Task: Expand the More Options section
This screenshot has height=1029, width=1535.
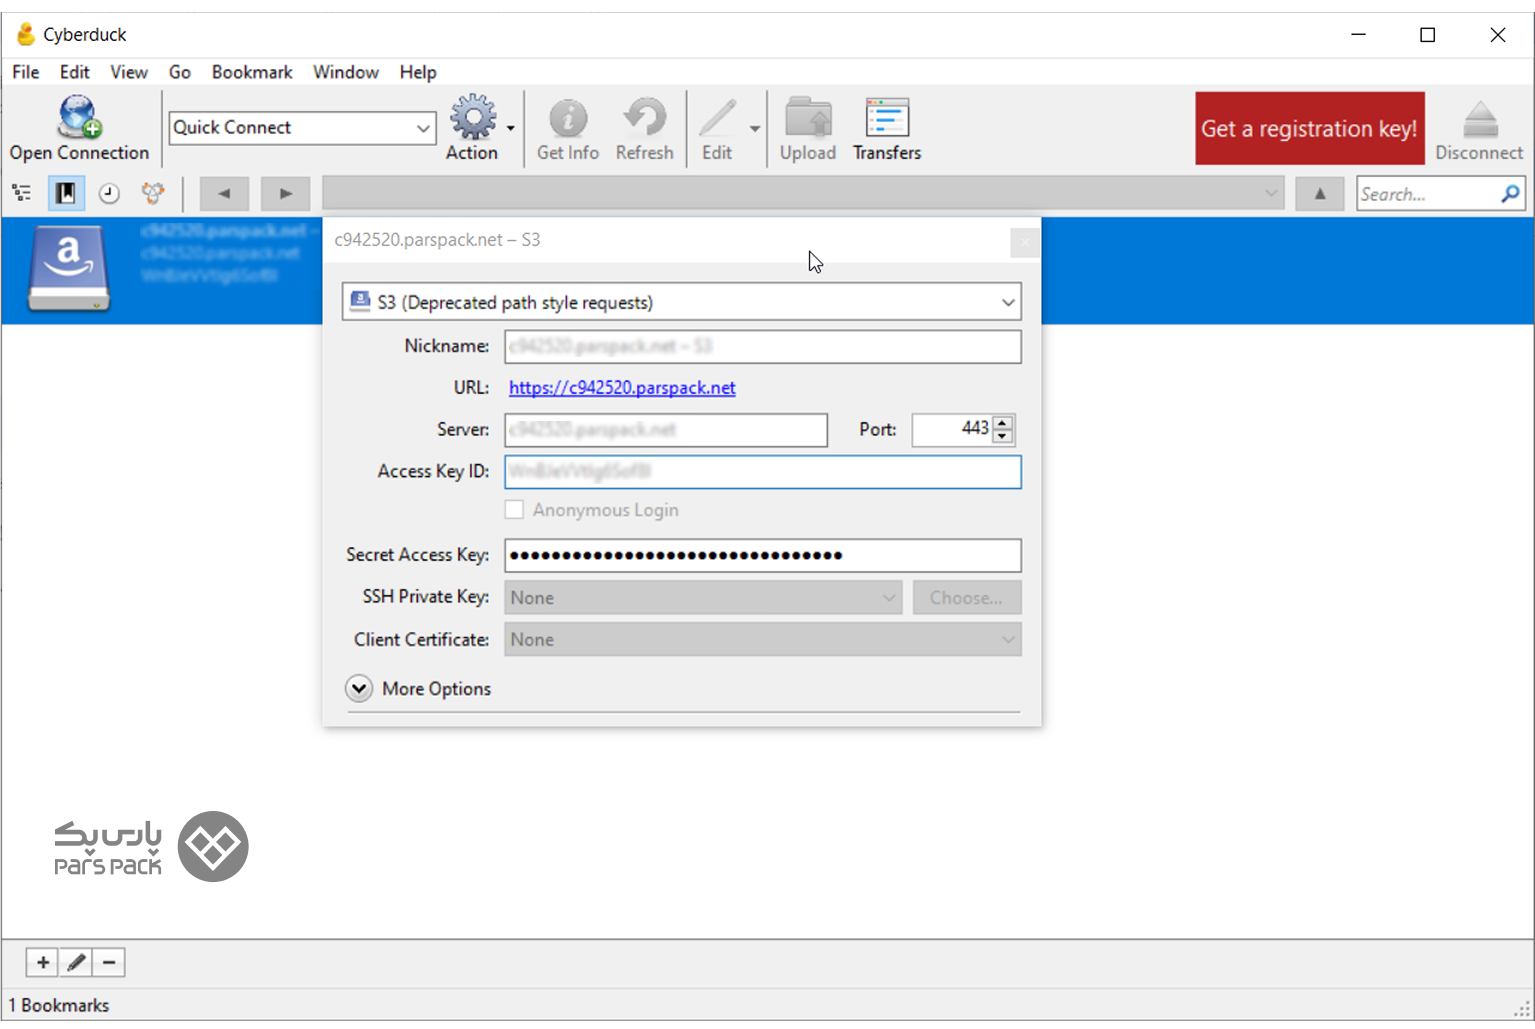Action: 359,688
